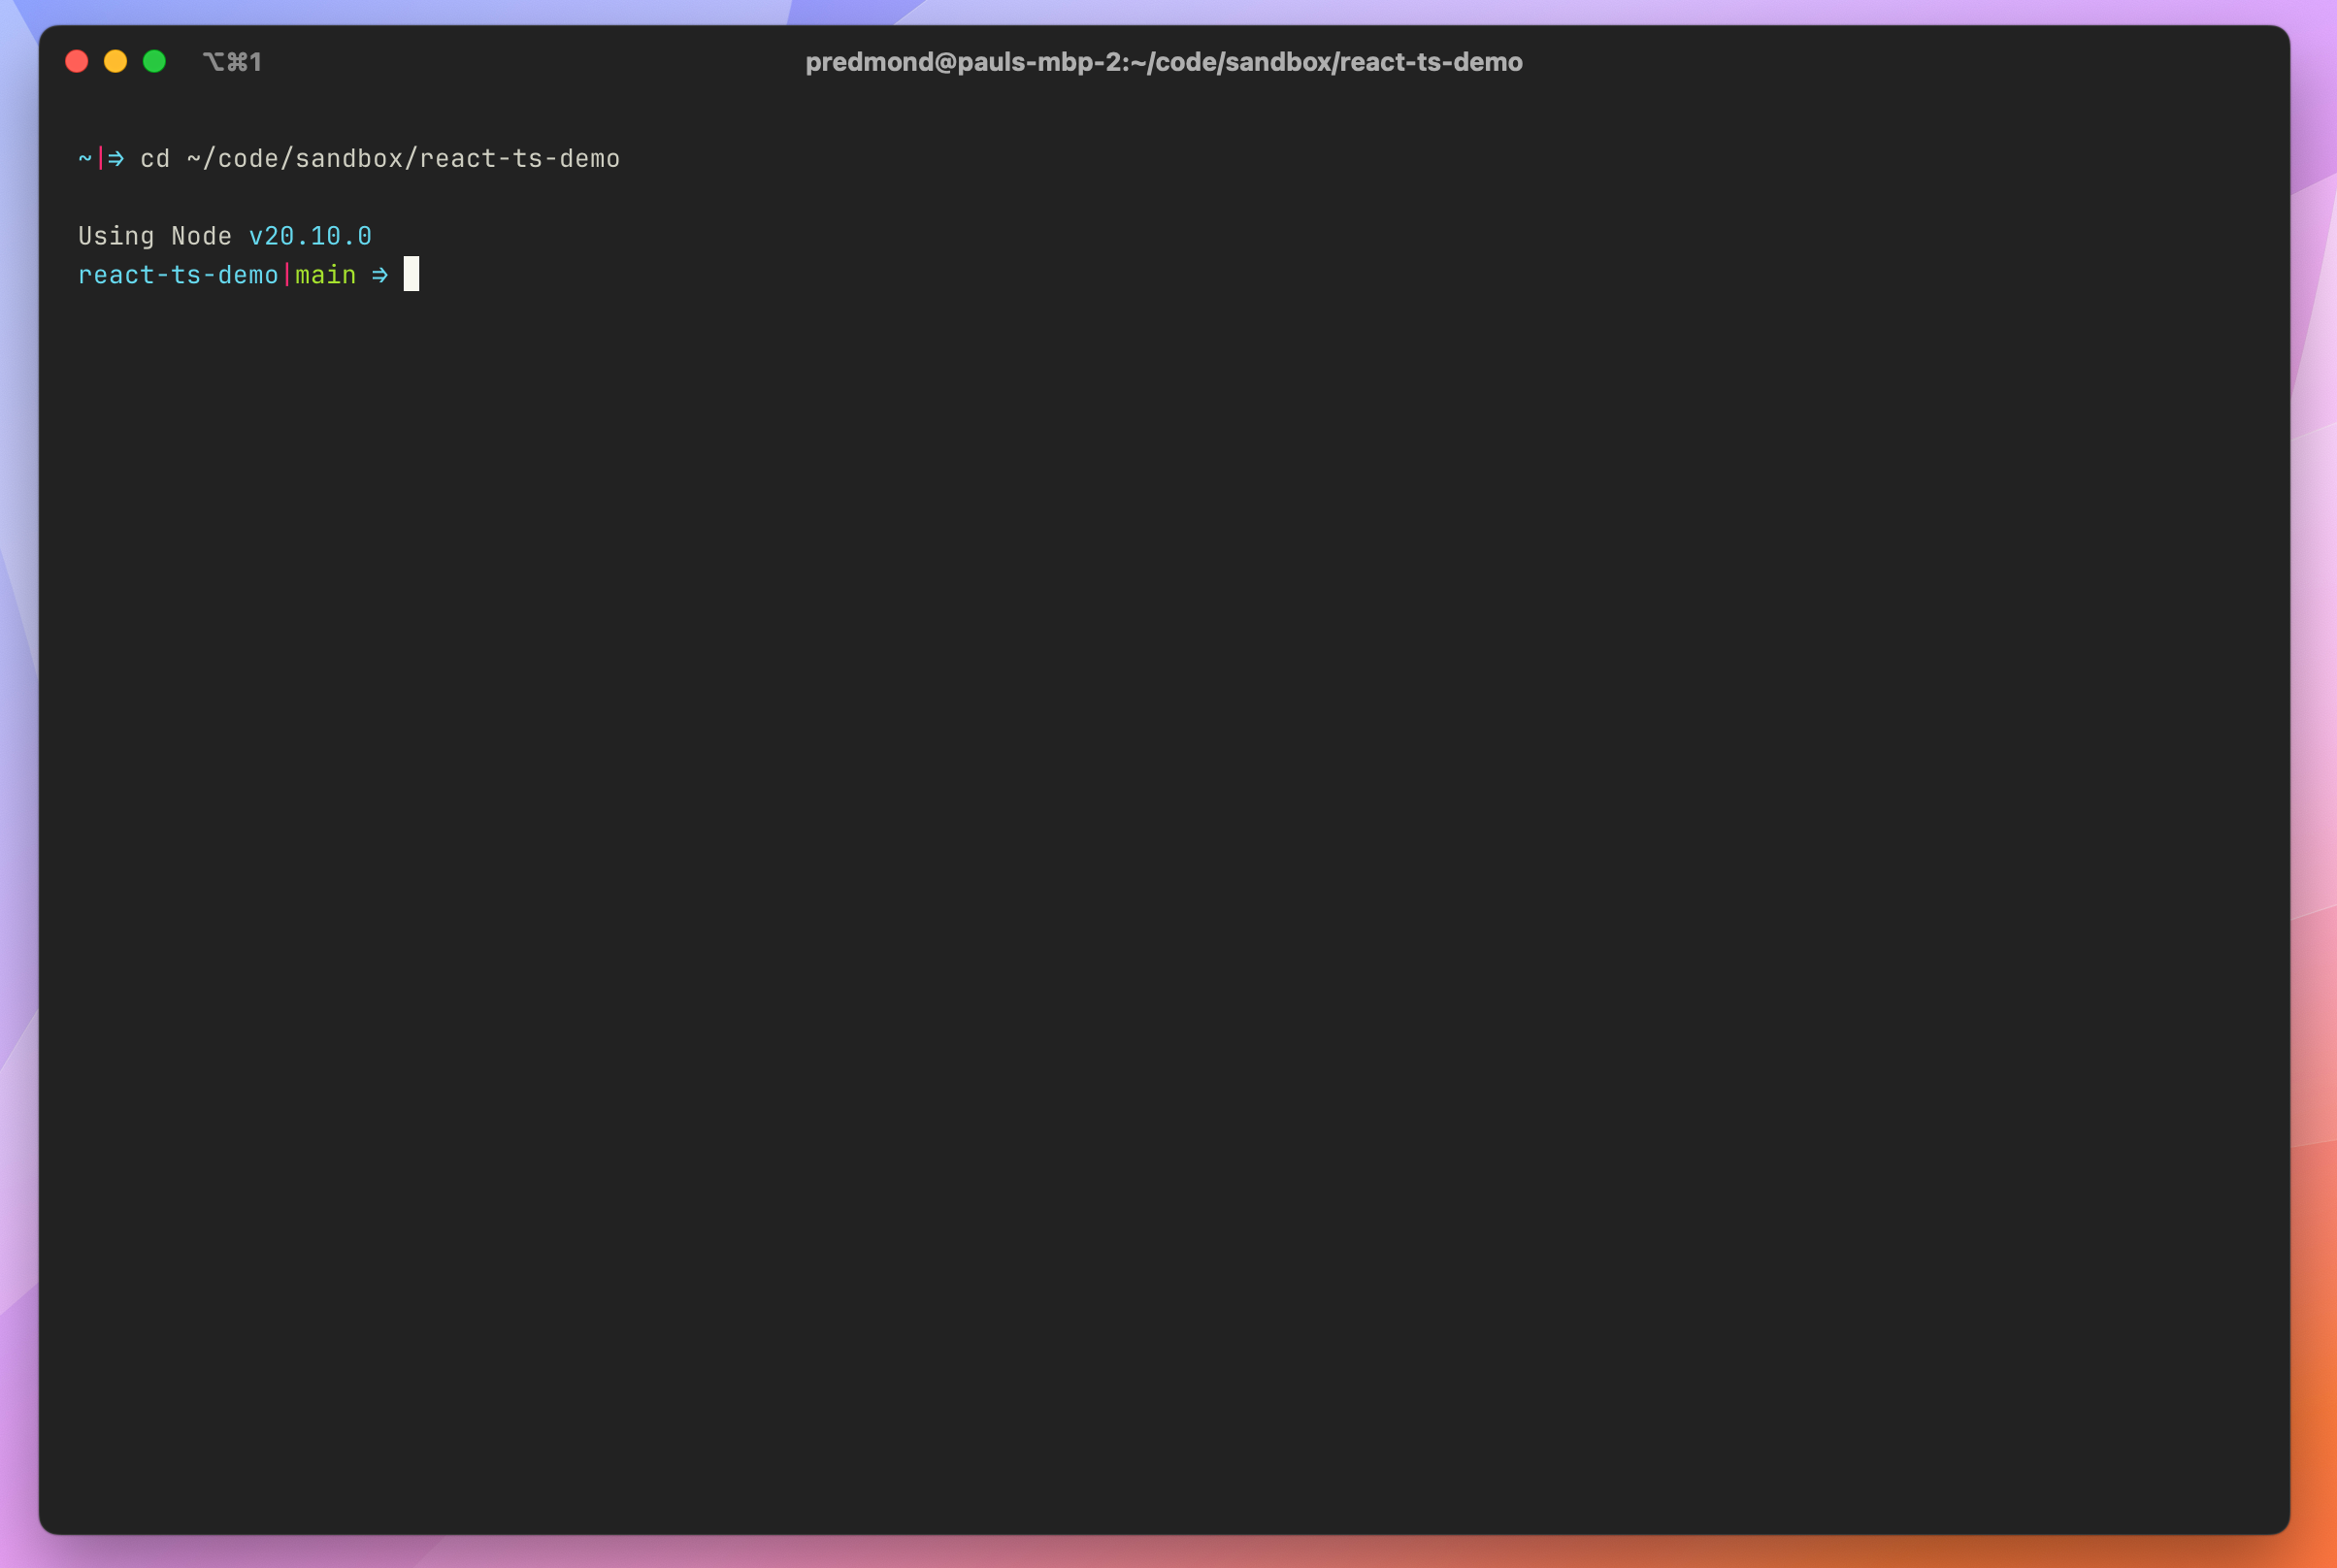This screenshot has width=2337, height=1568.
Task: Click the 'main' git branch label
Action: (326, 275)
